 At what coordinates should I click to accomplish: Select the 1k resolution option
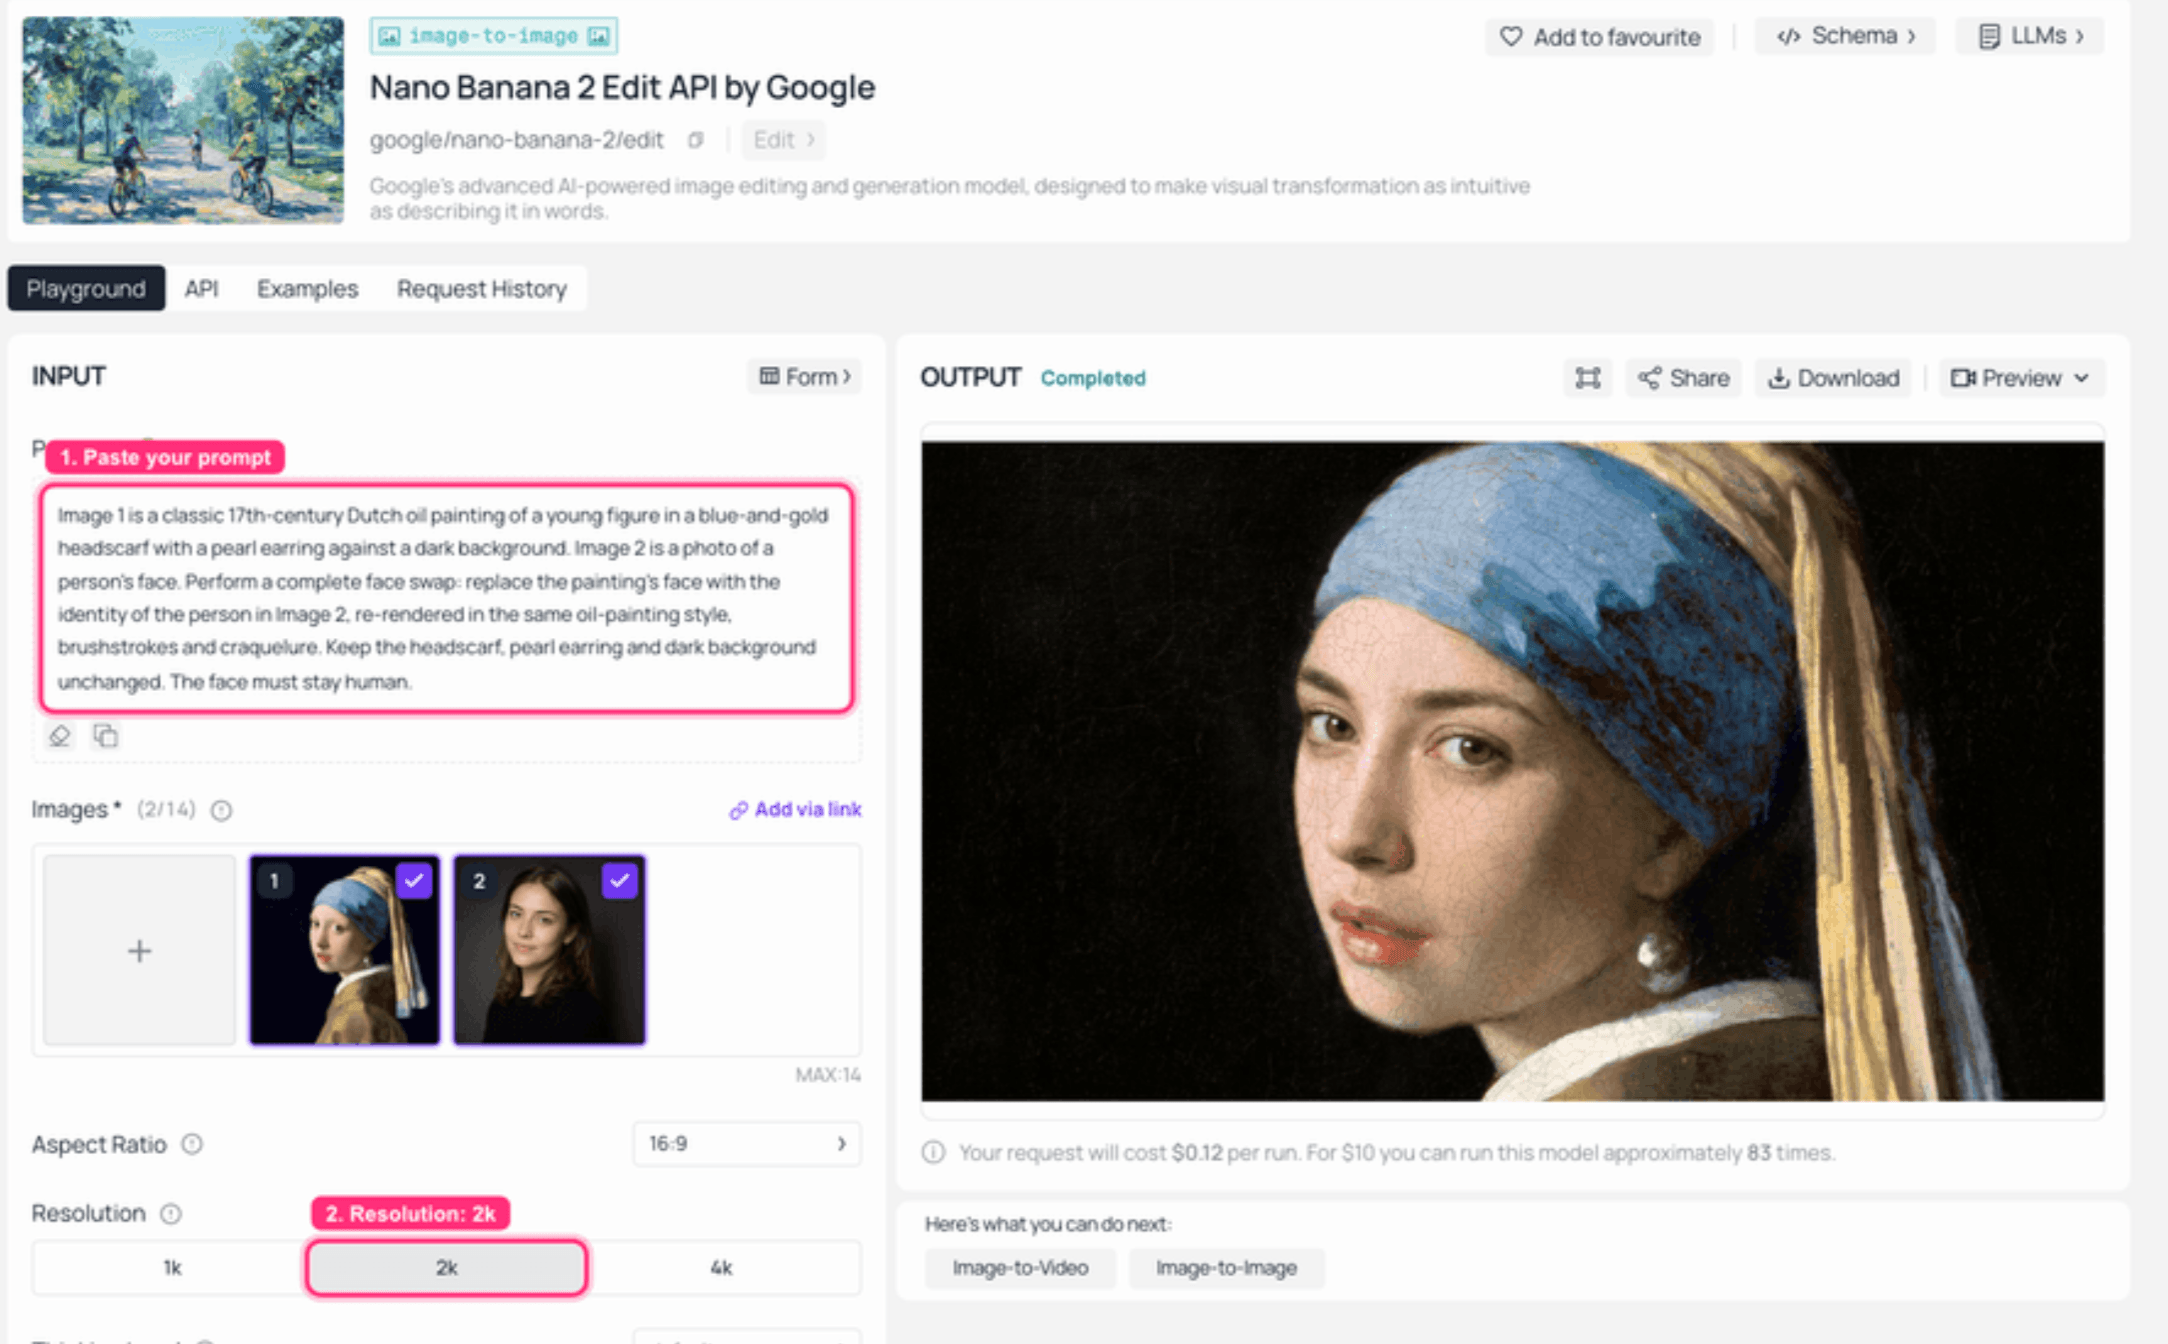click(172, 1268)
